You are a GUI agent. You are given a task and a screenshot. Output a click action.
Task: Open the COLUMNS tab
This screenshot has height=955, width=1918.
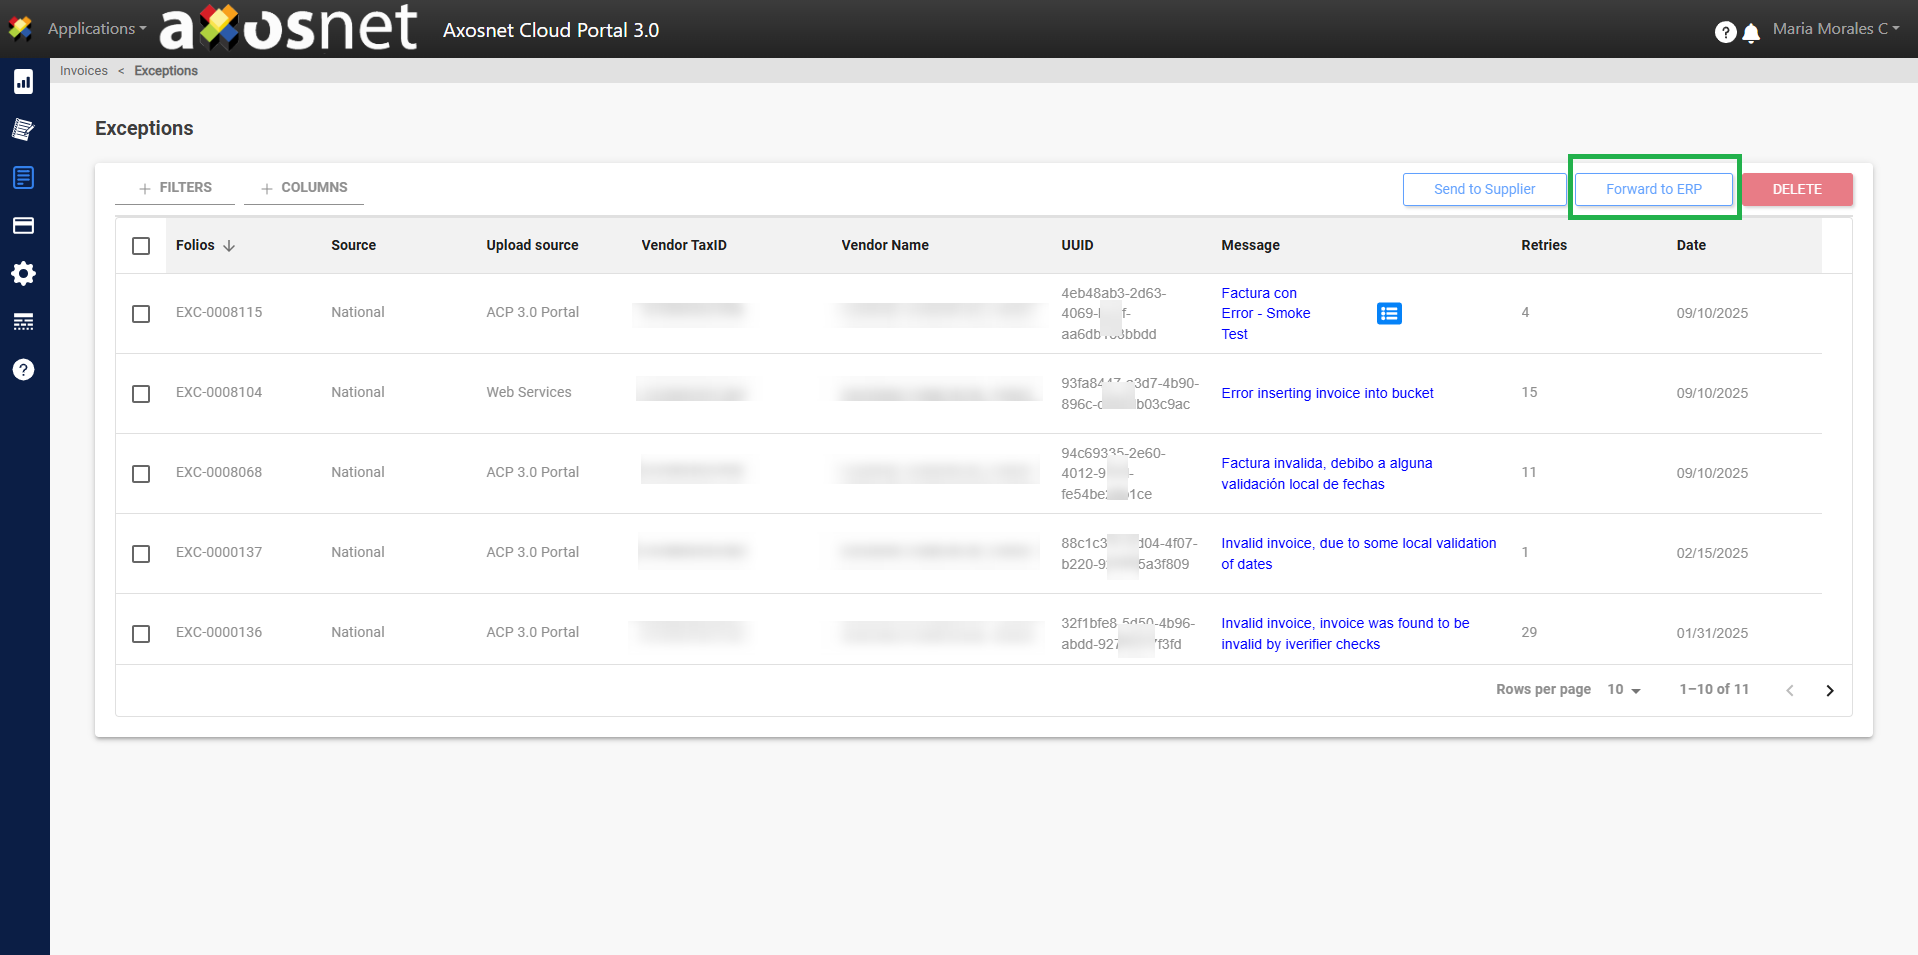coord(304,188)
